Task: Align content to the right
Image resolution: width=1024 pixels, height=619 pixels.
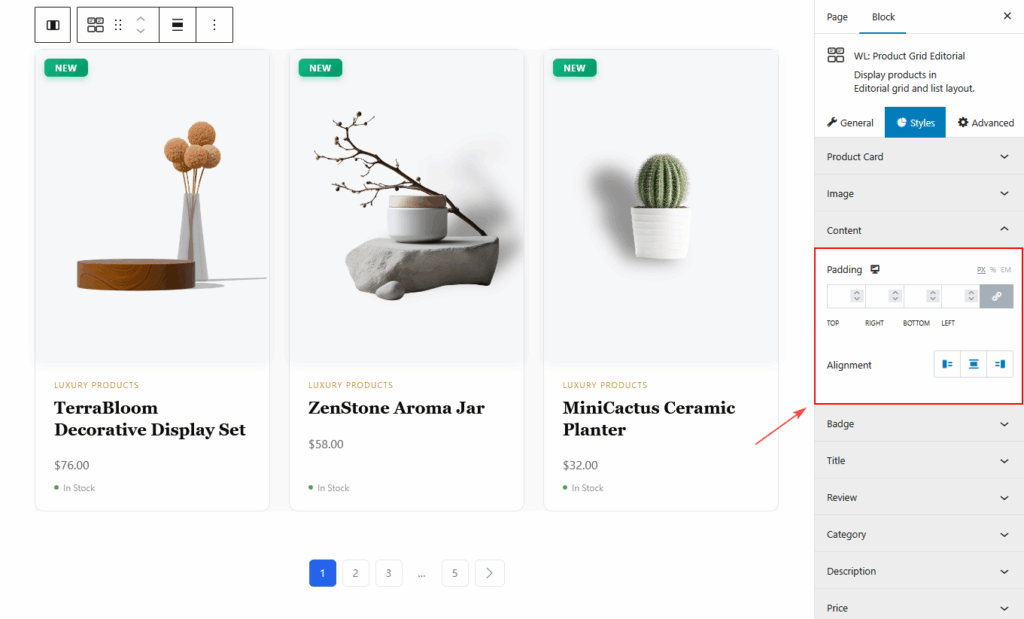Action: pos(999,365)
